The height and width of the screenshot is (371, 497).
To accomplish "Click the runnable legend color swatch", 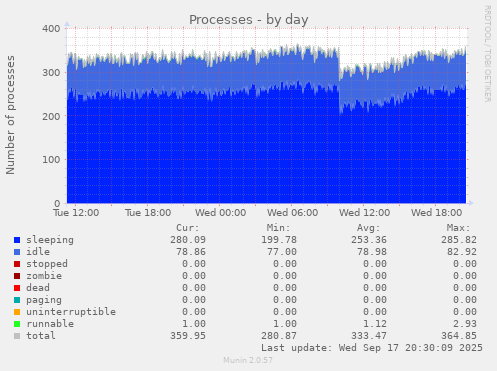I will tap(17, 324).
